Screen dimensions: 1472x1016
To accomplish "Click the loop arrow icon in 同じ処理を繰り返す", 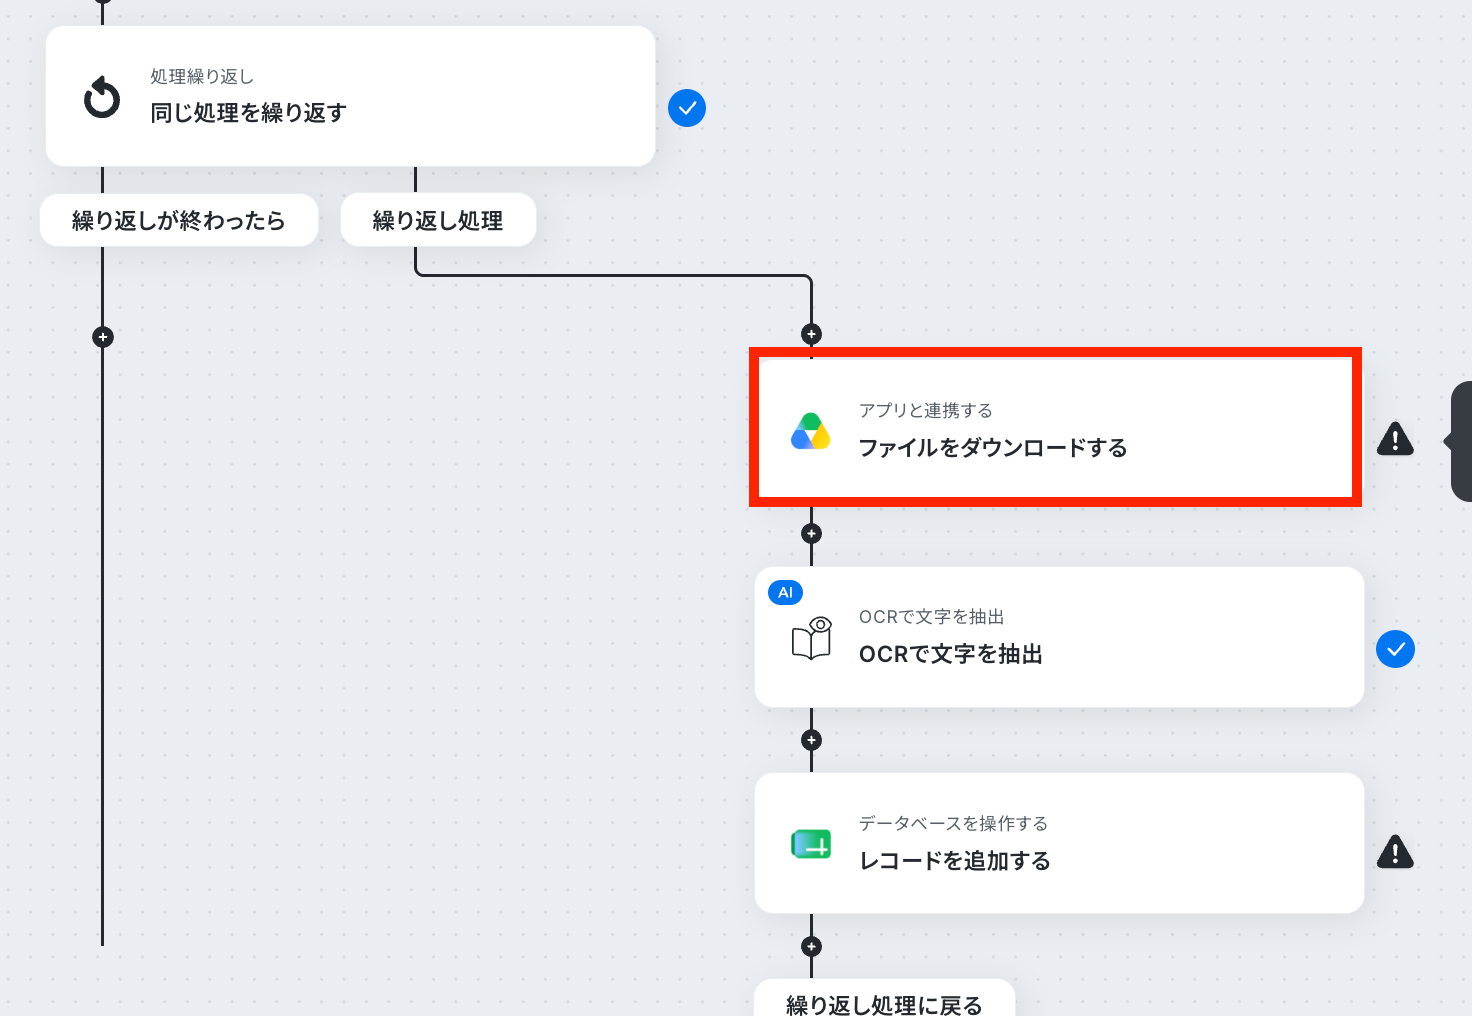I will [x=102, y=97].
